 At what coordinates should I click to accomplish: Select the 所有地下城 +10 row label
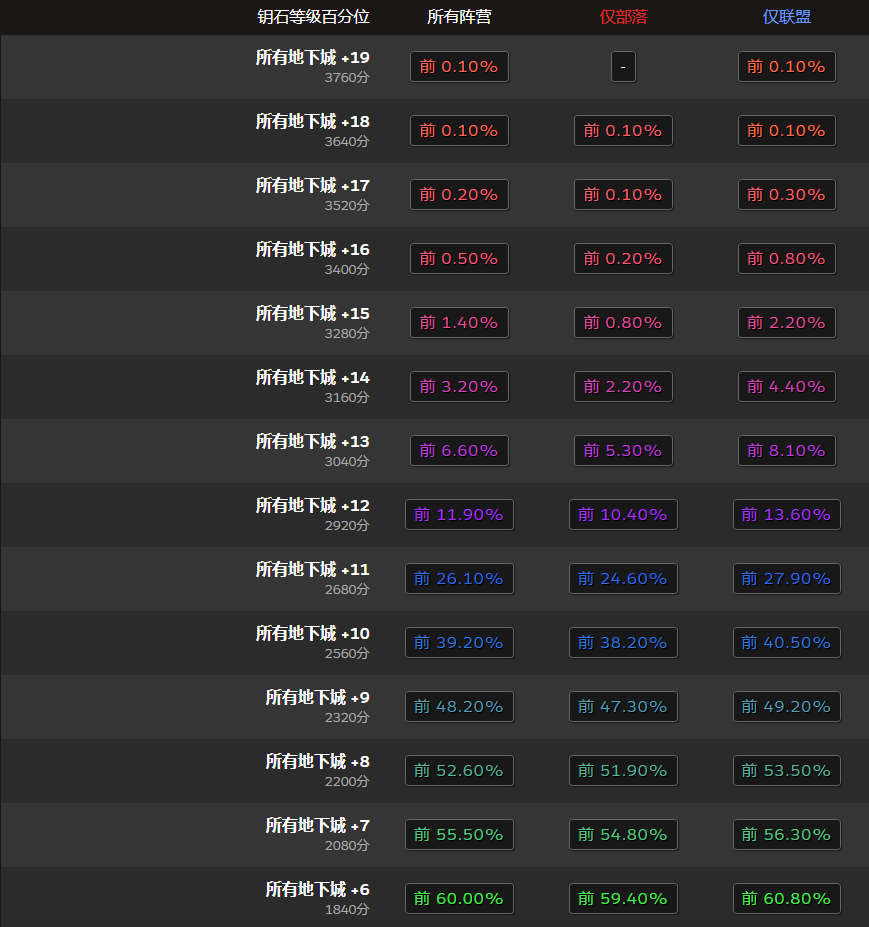point(312,633)
